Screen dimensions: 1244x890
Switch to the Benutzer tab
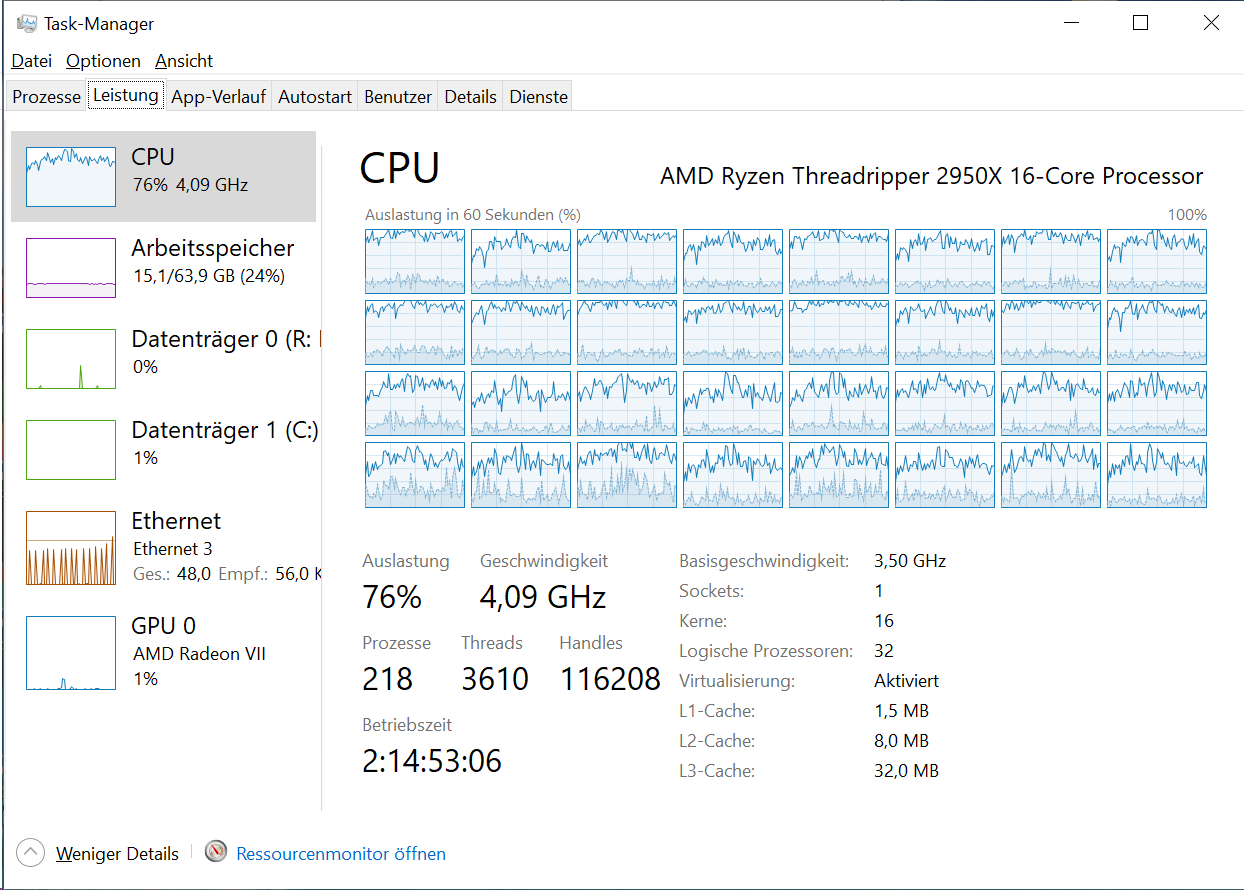coord(398,97)
